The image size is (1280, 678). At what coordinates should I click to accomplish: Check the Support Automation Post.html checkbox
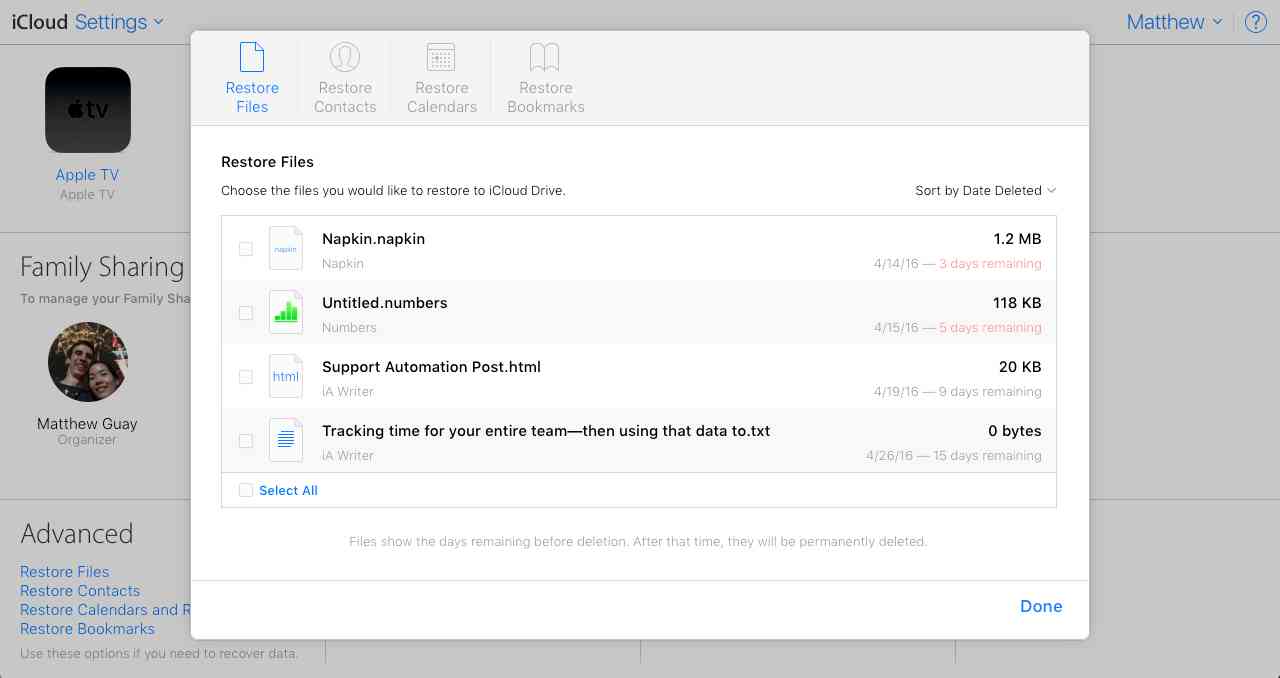tap(245, 377)
